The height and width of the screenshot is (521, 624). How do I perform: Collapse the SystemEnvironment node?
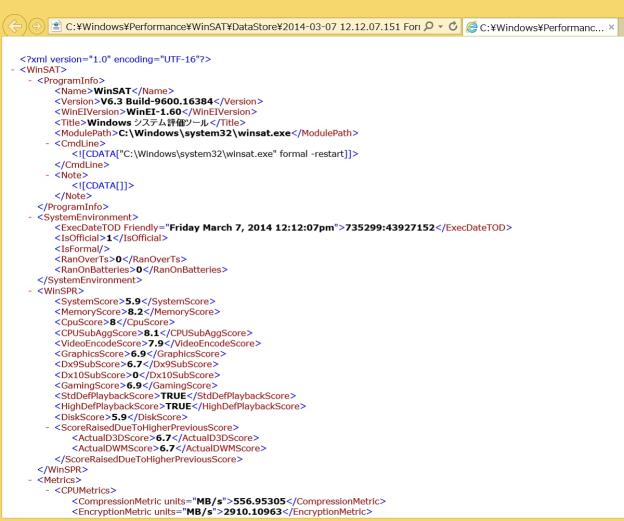click(30, 217)
